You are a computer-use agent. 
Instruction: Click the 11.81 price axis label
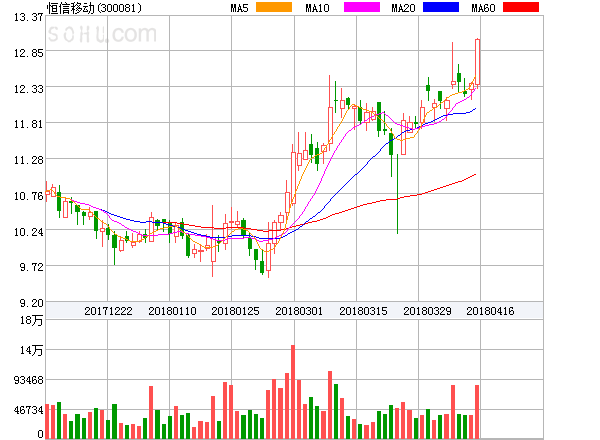point(28,124)
